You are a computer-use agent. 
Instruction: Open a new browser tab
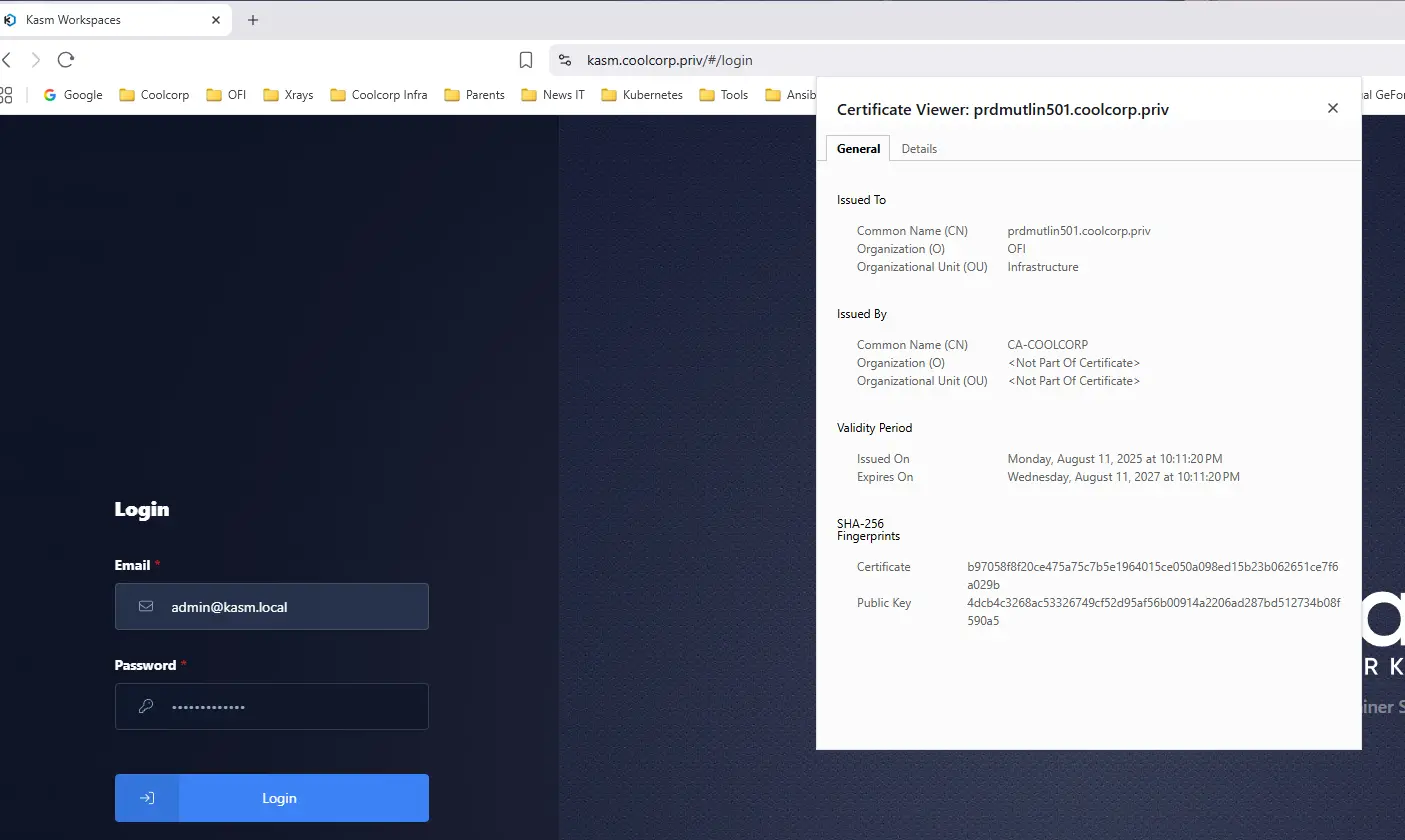(x=253, y=20)
